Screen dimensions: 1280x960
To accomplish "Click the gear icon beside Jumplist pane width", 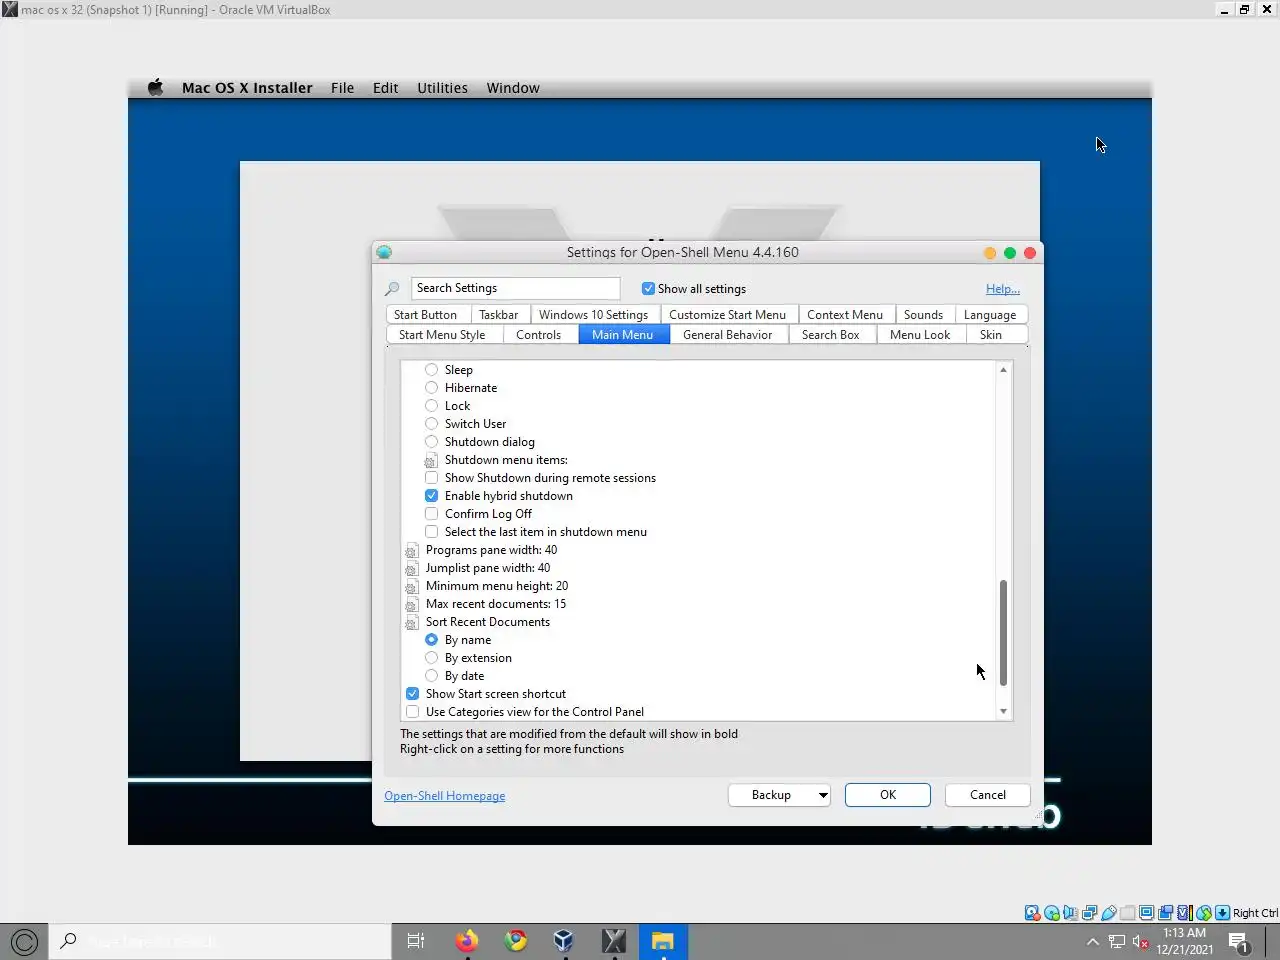I will 411,568.
